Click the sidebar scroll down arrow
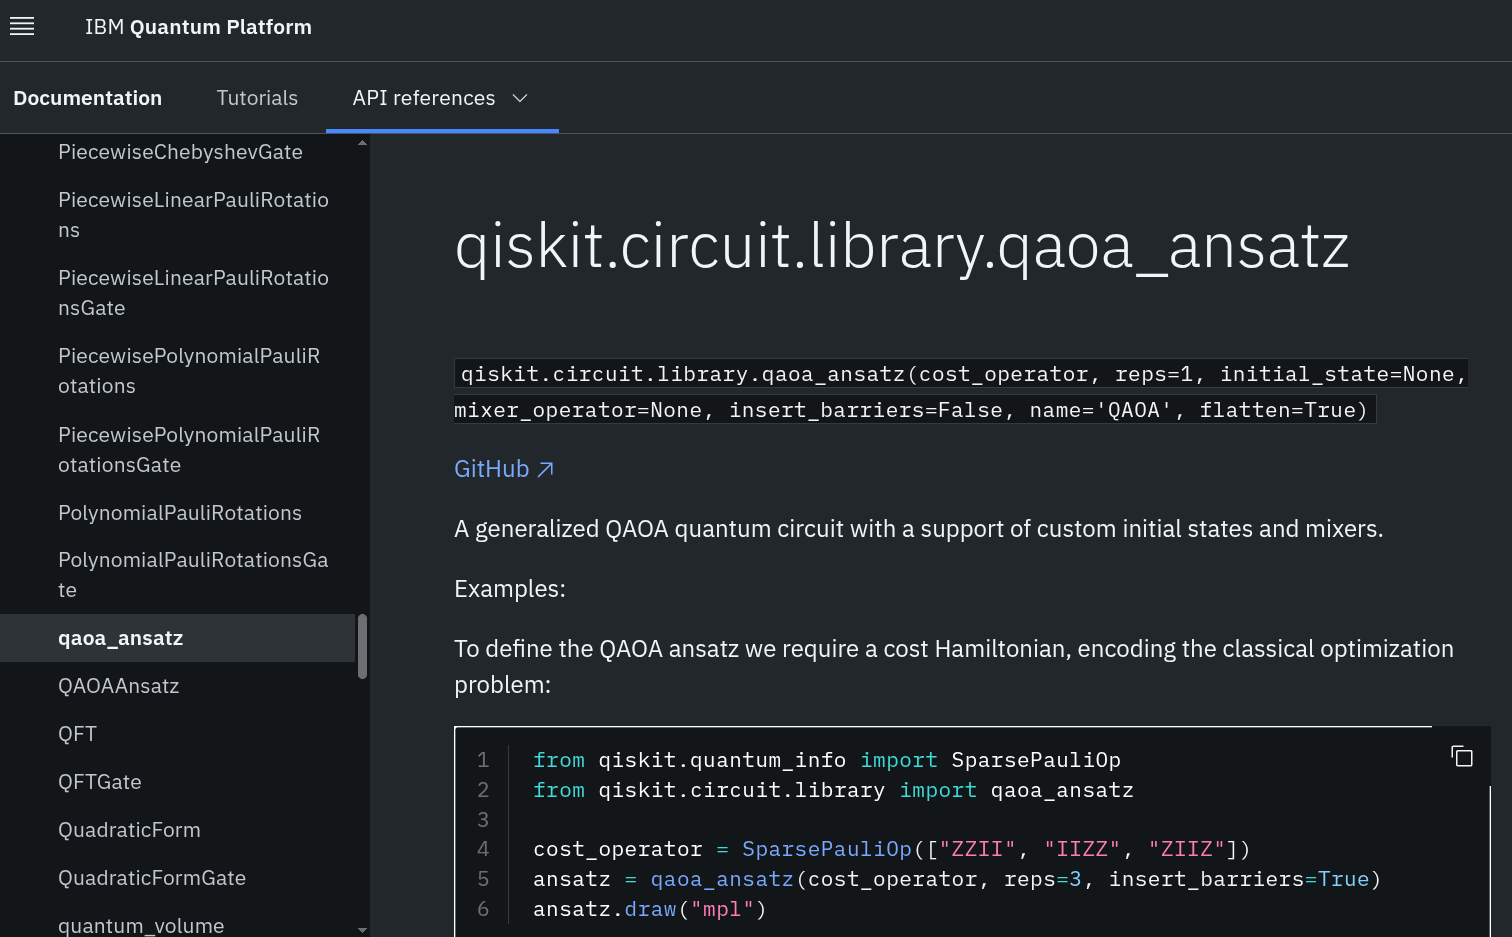Screen dimensions: 1512x937 (362, 929)
